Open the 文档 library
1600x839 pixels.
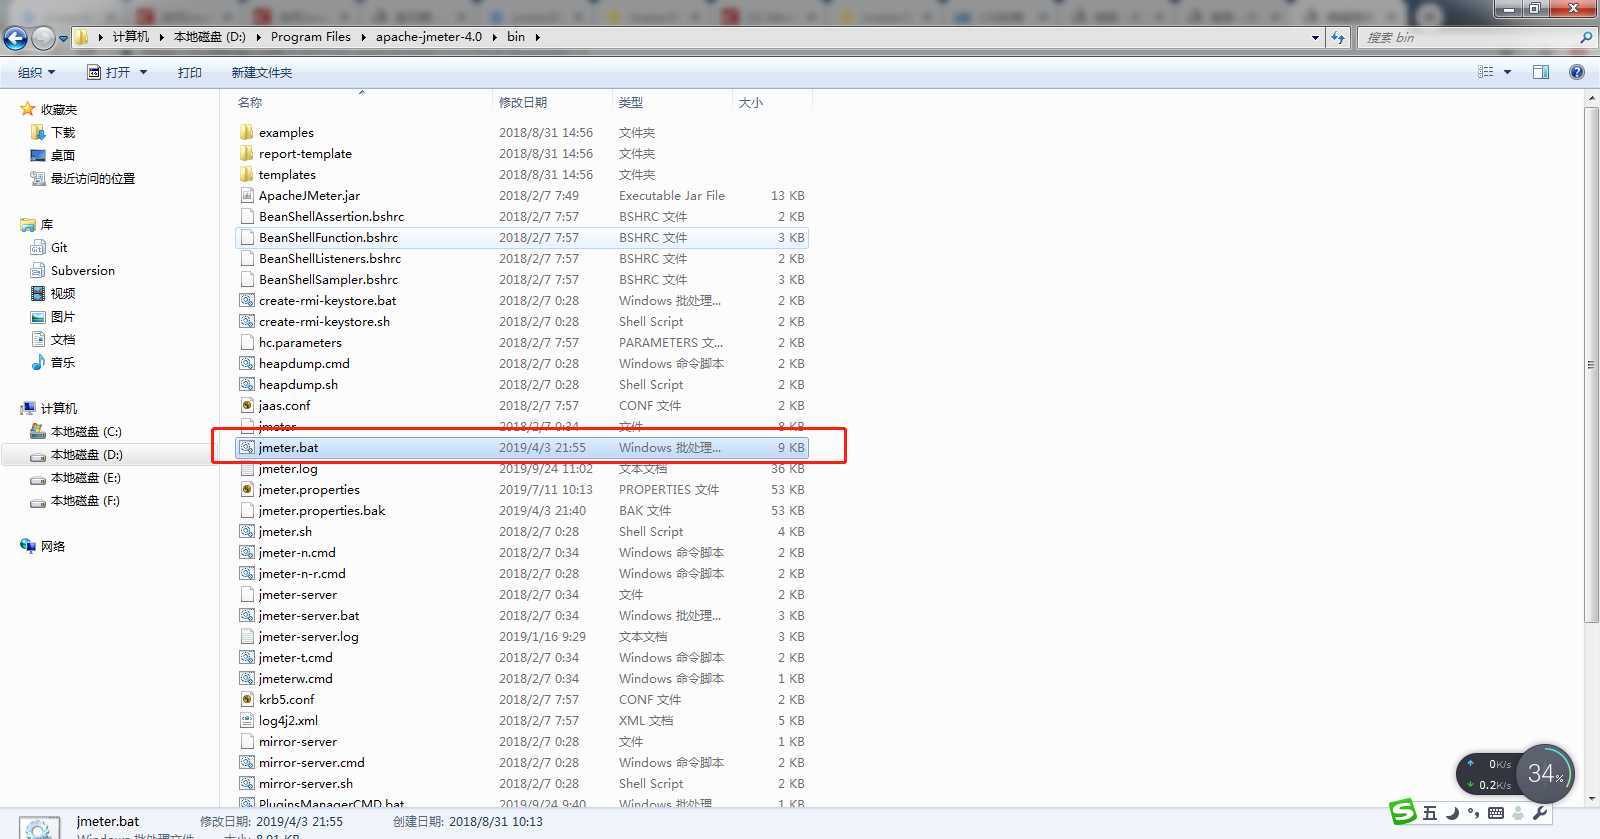[63, 339]
